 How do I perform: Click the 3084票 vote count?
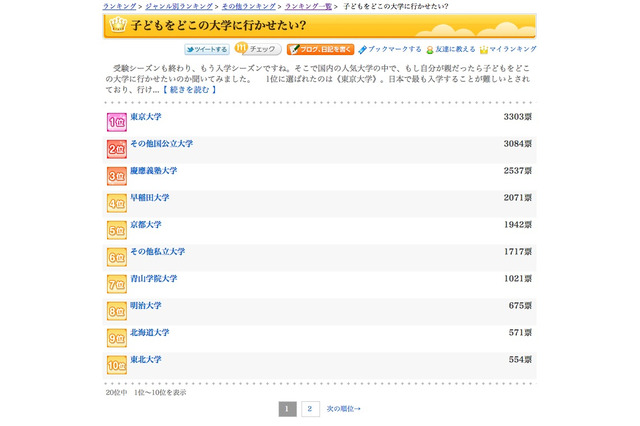(x=518, y=144)
